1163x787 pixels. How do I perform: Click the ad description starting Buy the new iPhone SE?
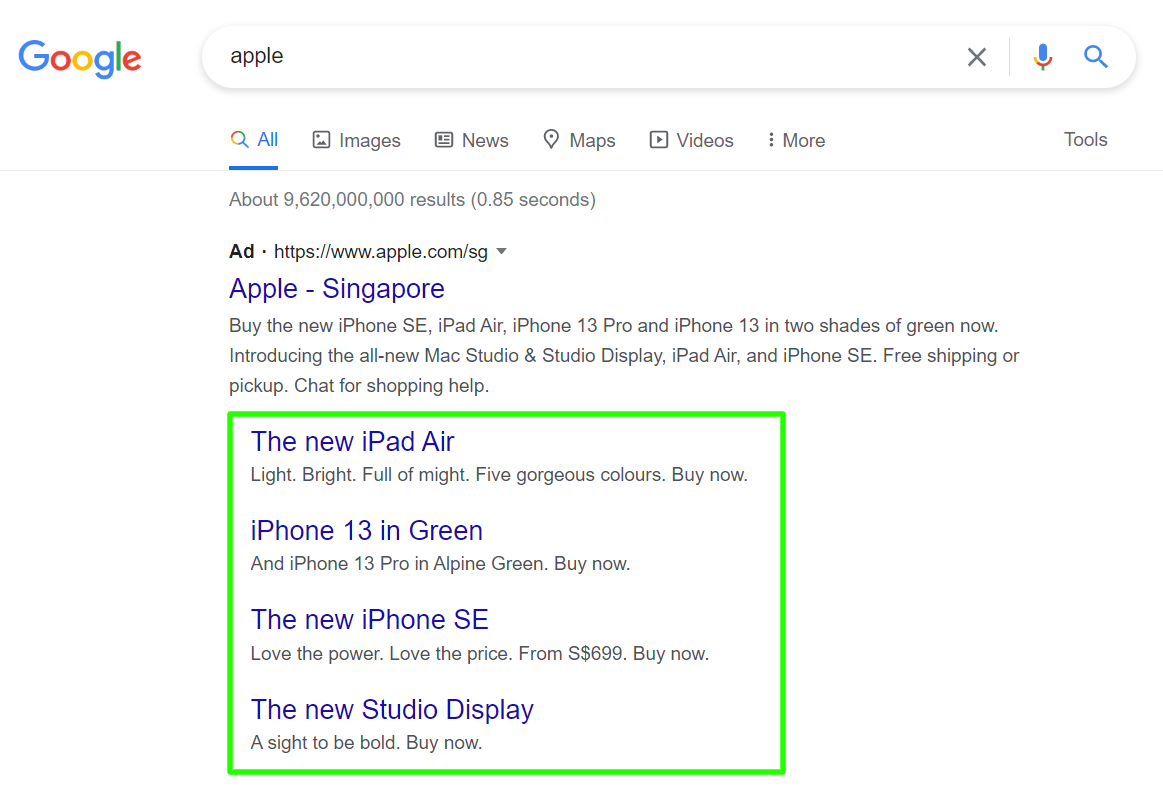coord(624,356)
